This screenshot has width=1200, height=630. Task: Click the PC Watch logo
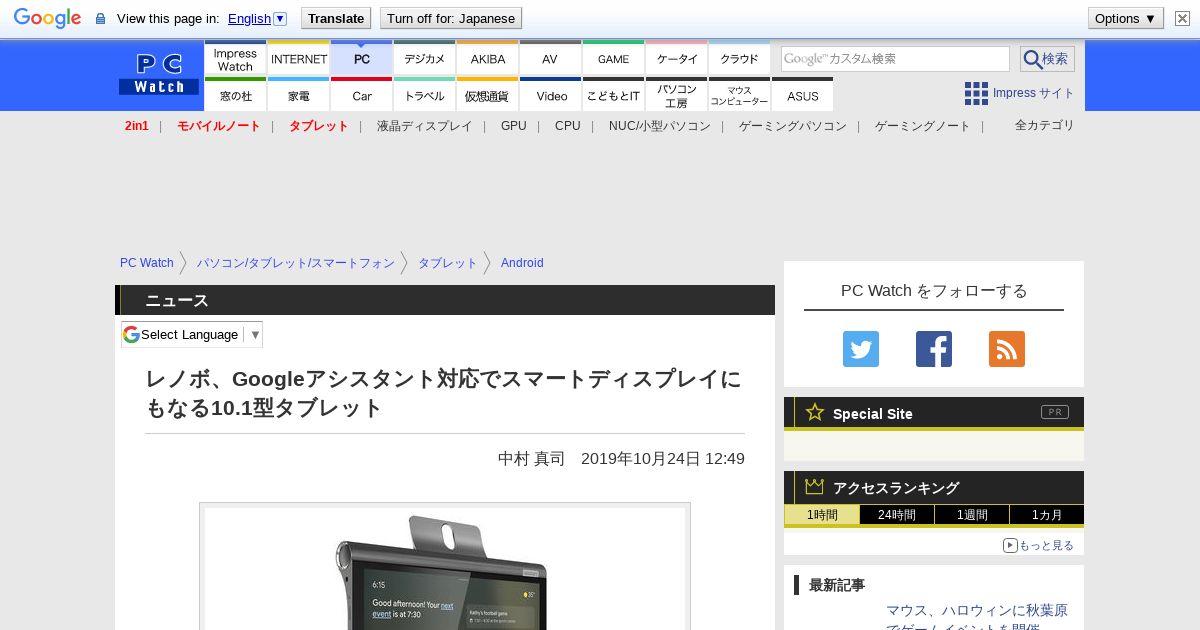point(159,75)
